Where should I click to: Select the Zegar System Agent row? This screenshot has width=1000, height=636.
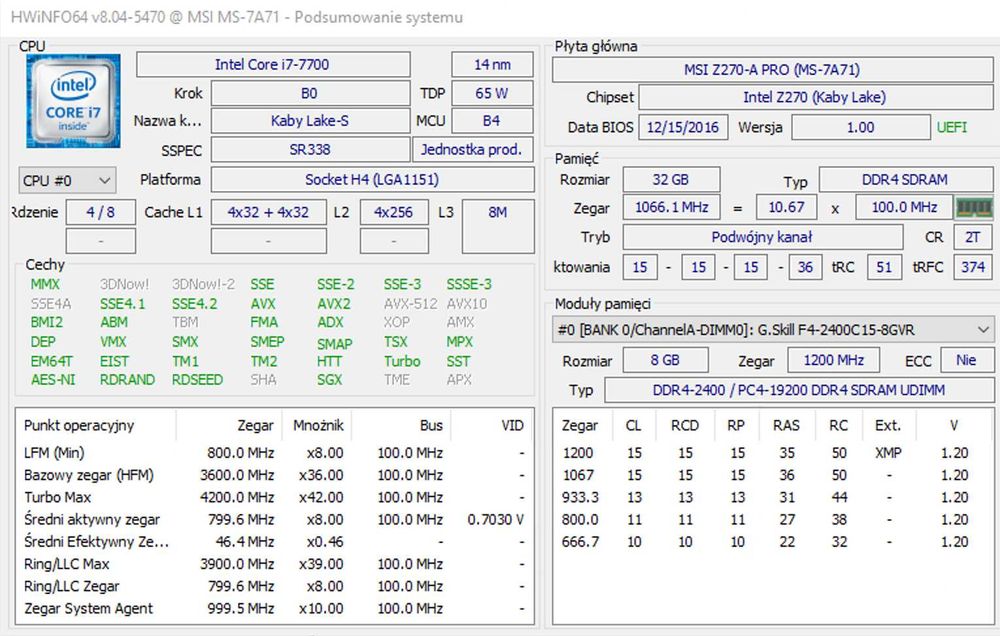[x=274, y=609]
